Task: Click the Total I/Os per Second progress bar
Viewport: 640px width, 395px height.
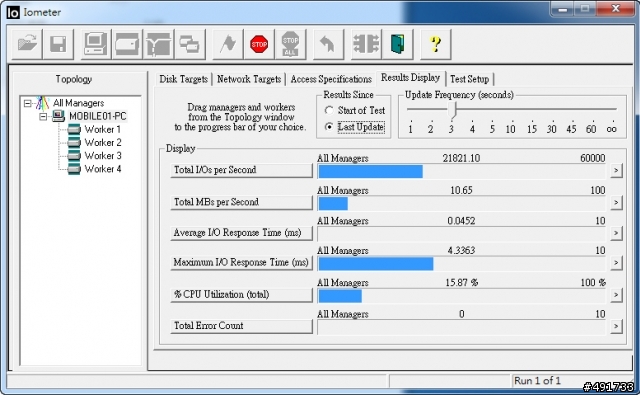Action: (x=461, y=171)
